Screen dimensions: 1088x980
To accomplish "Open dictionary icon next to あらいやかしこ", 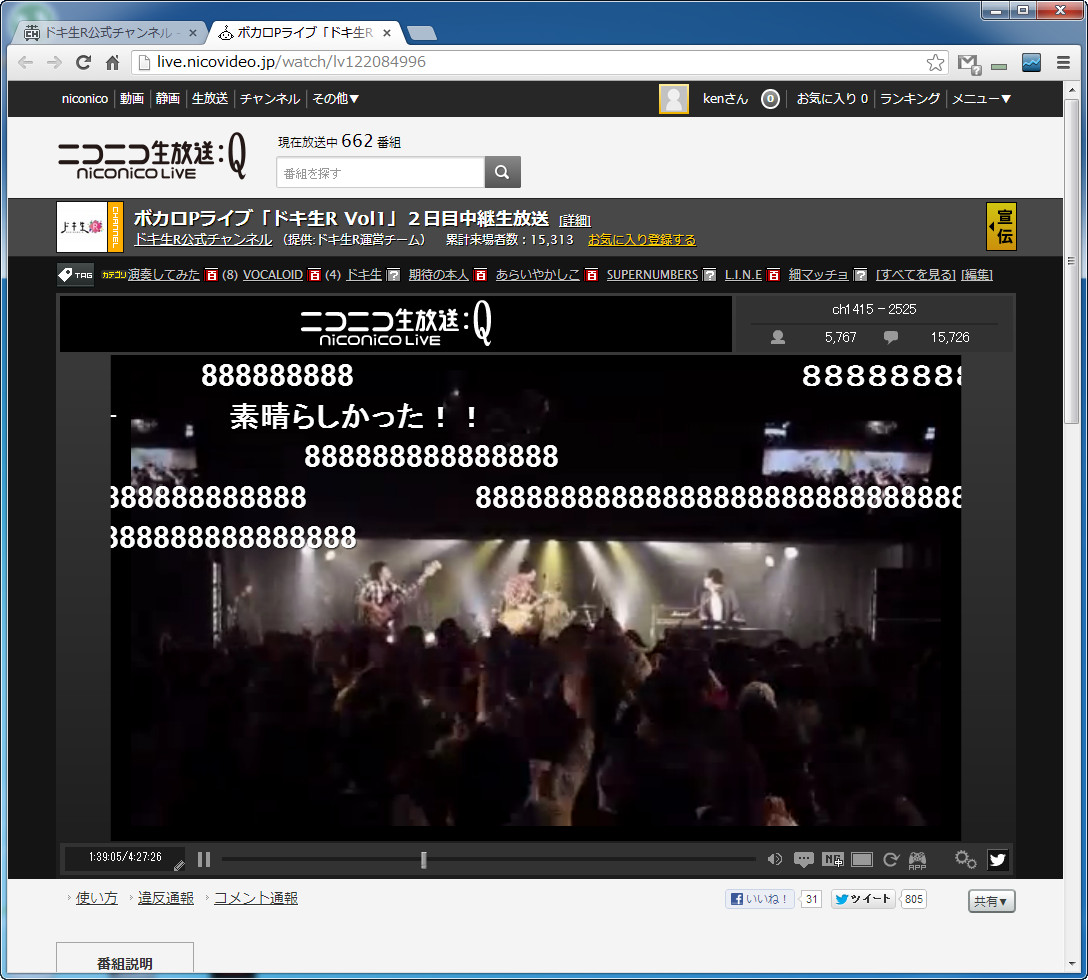I will point(591,275).
